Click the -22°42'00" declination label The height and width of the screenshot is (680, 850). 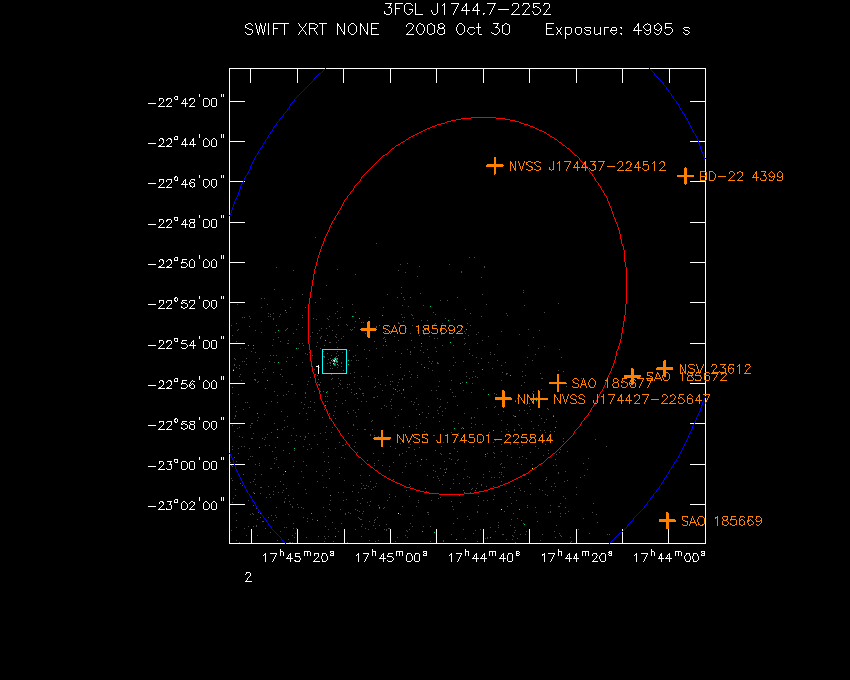[186, 102]
